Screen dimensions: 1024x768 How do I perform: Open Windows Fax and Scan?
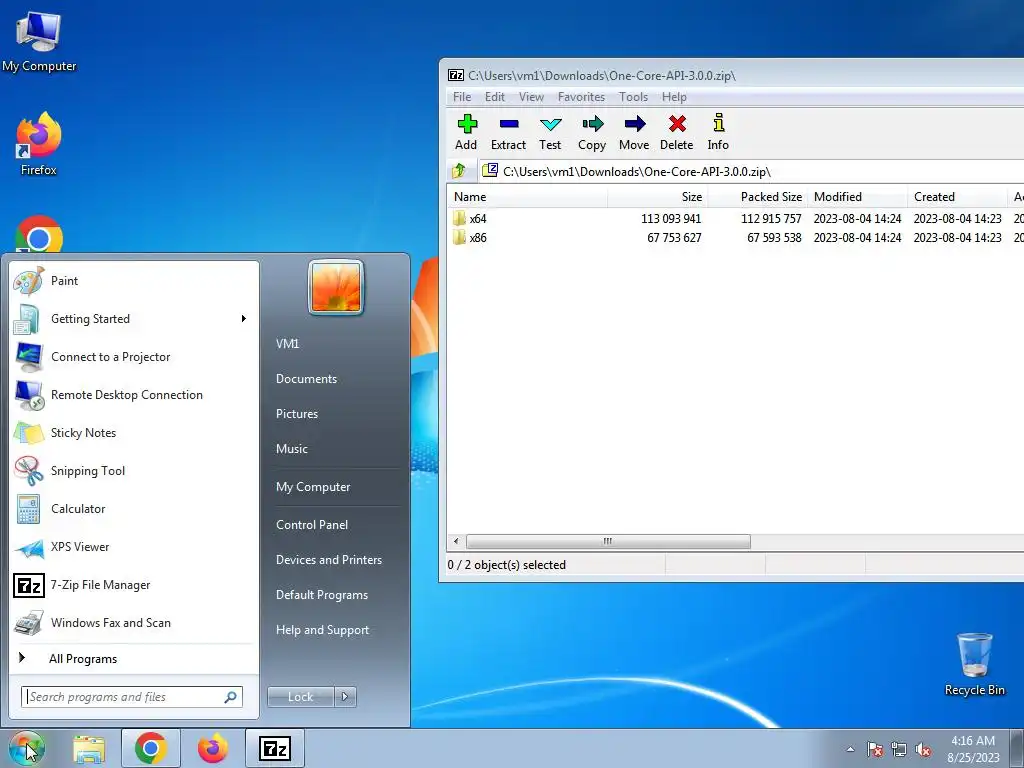point(133,623)
